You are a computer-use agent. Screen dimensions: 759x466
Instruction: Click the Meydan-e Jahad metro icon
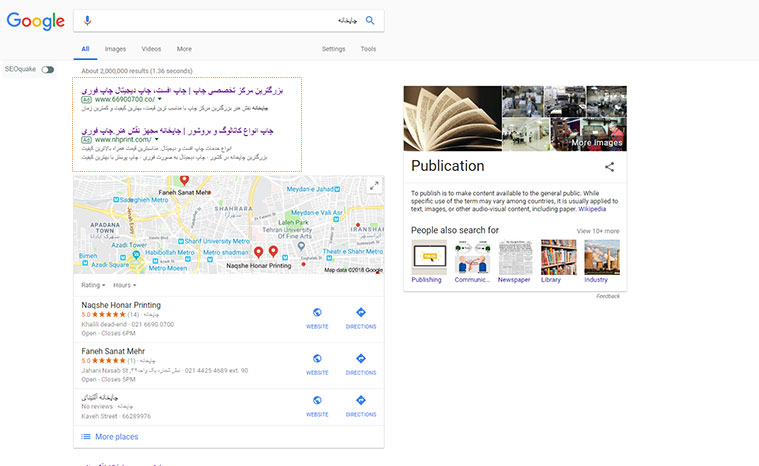[x=337, y=189]
